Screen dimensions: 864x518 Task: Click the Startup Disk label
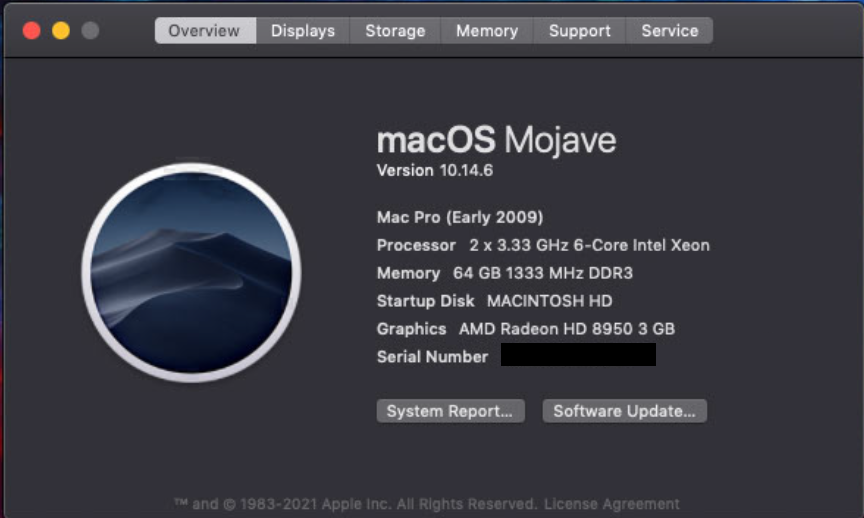(425, 301)
